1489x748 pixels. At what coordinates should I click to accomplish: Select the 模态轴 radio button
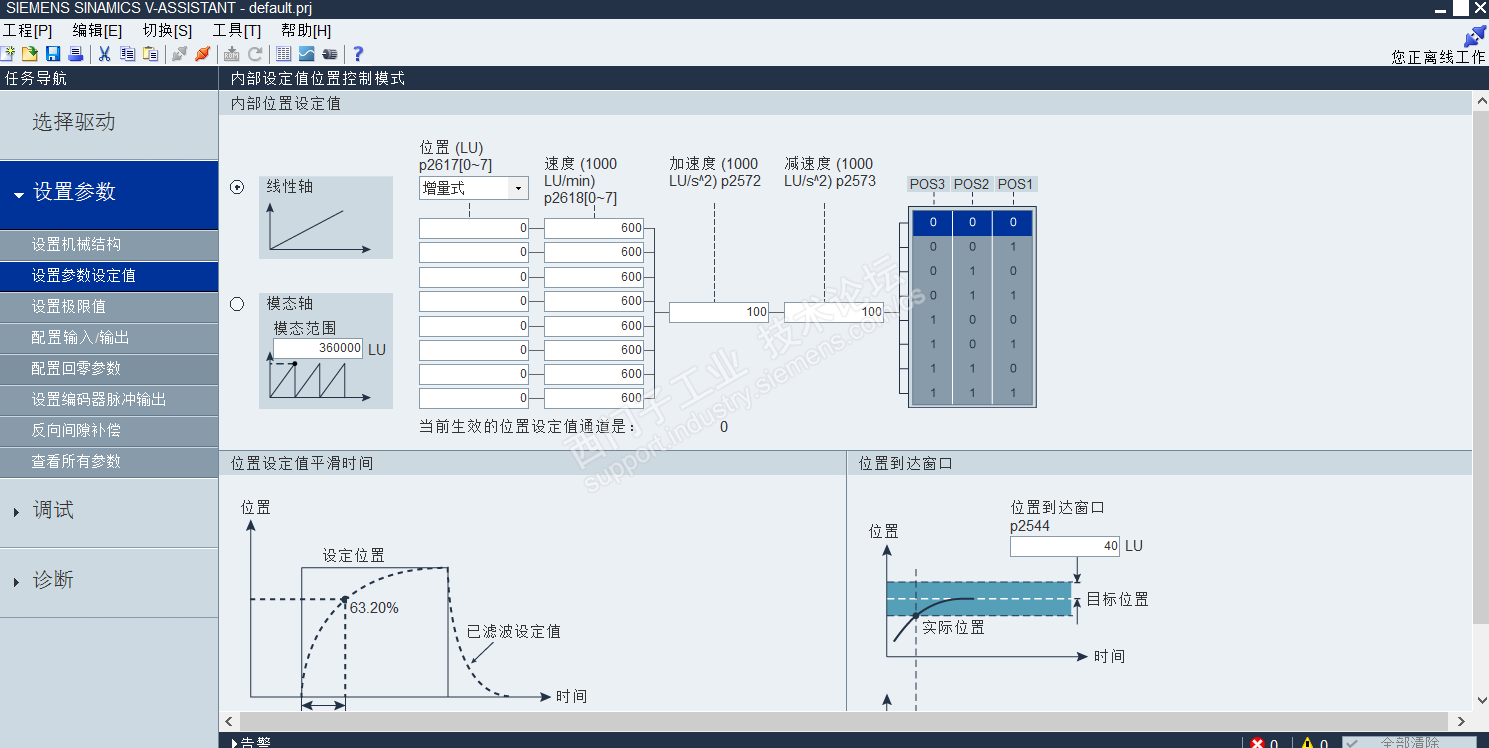237,304
